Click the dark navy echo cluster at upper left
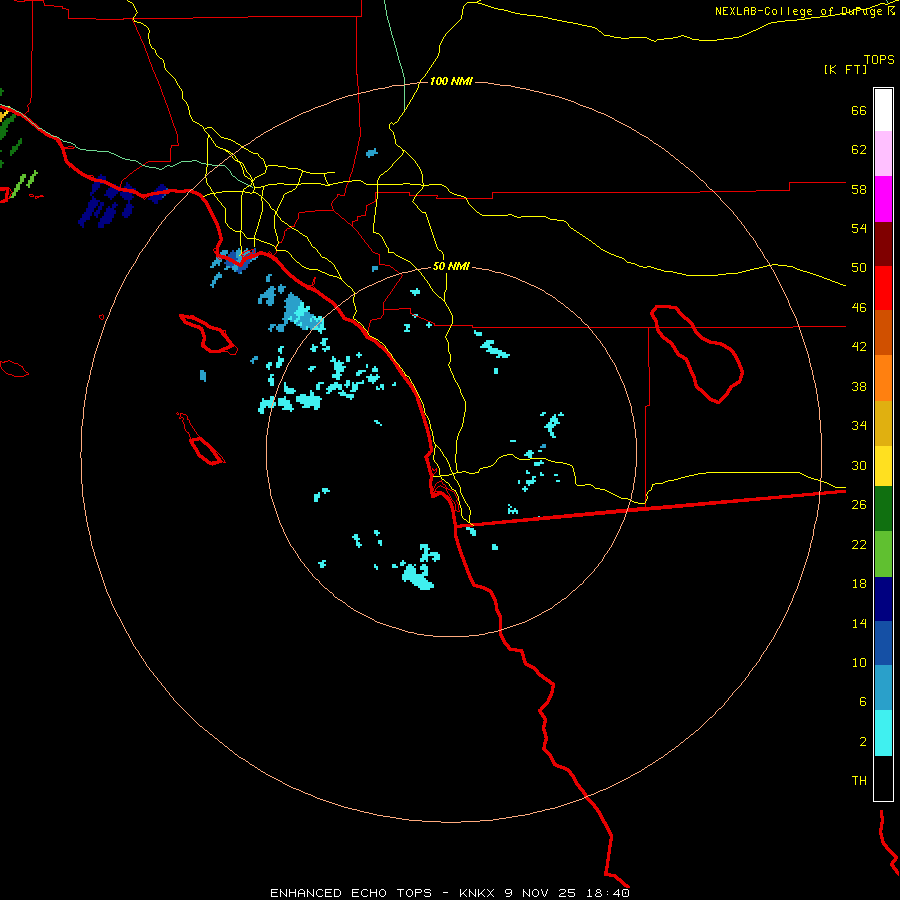 pyautogui.click(x=107, y=204)
